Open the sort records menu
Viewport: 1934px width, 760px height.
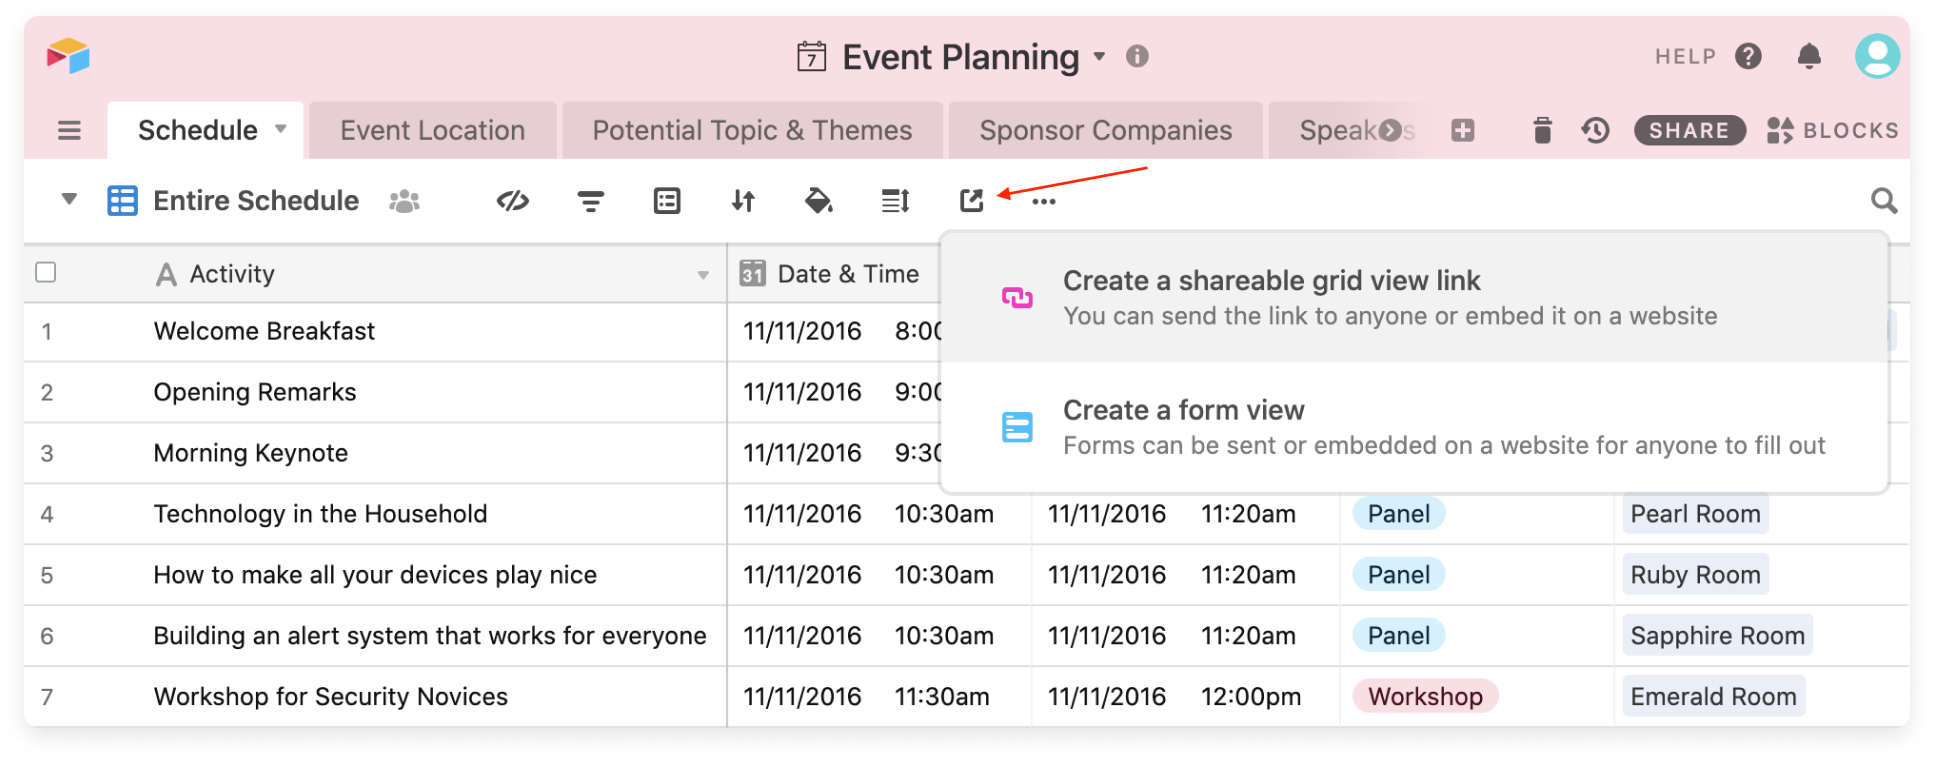coord(742,200)
